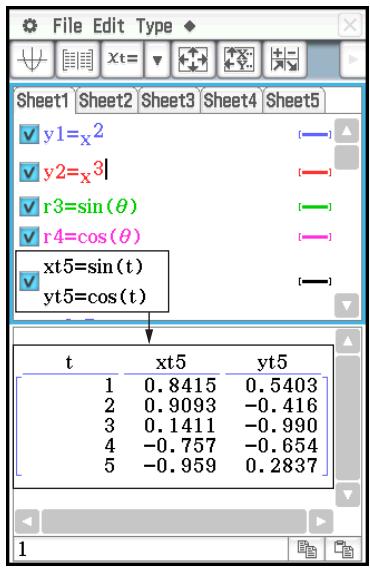Image resolution: width=370 pixels, height=568 pixels.
Task: Select table cell 0.8415
Action: pos(180,385)
